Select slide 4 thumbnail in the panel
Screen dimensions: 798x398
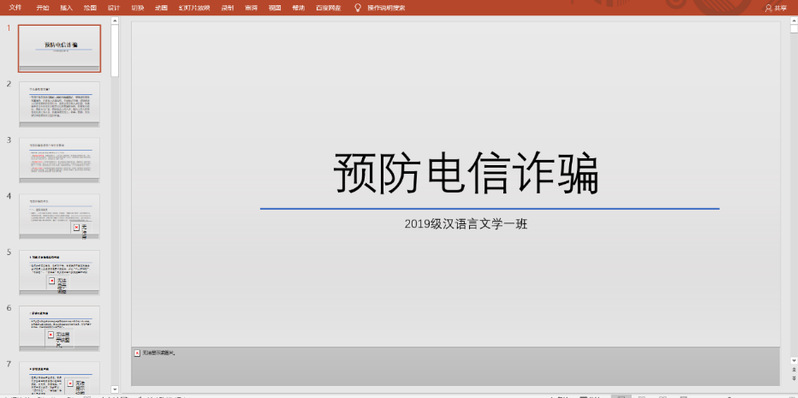(60, 216)
